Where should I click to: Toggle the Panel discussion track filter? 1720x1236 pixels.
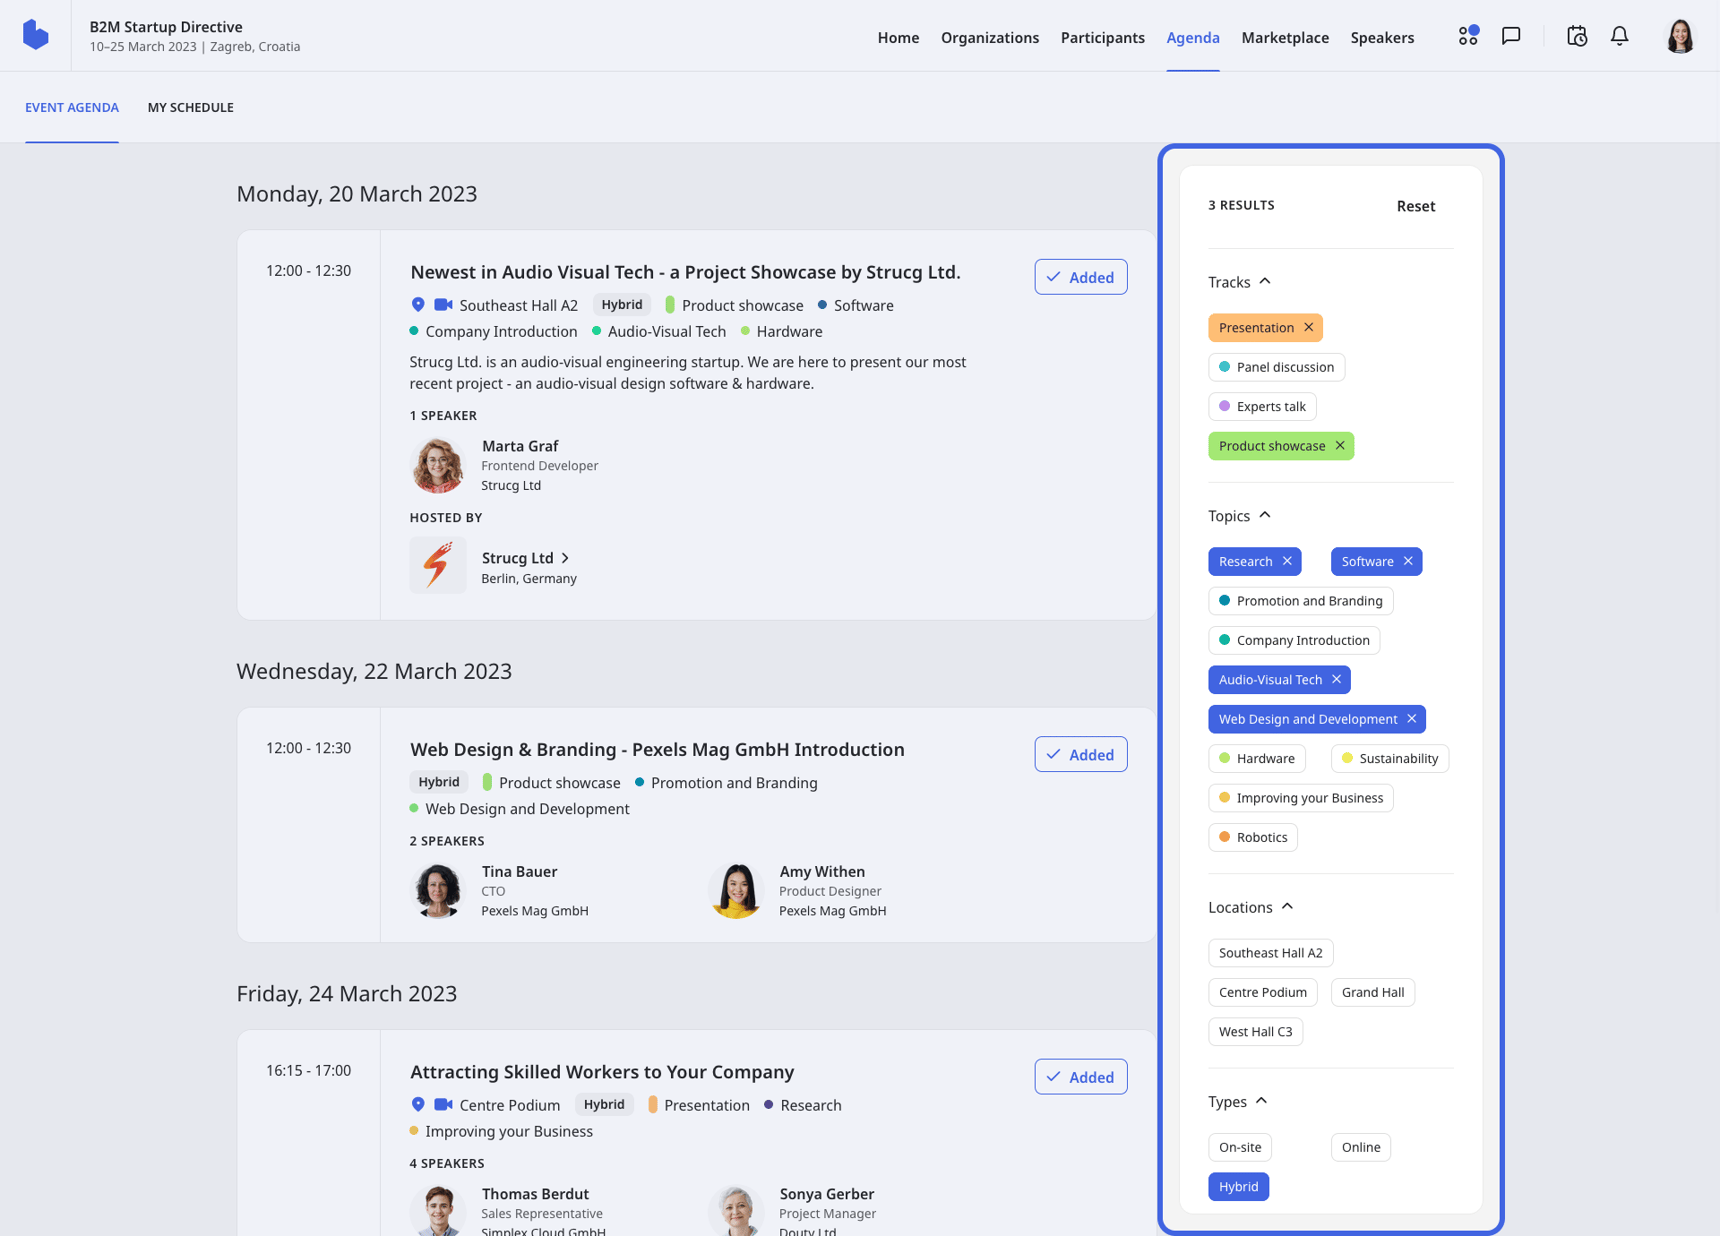point(1276,367)
